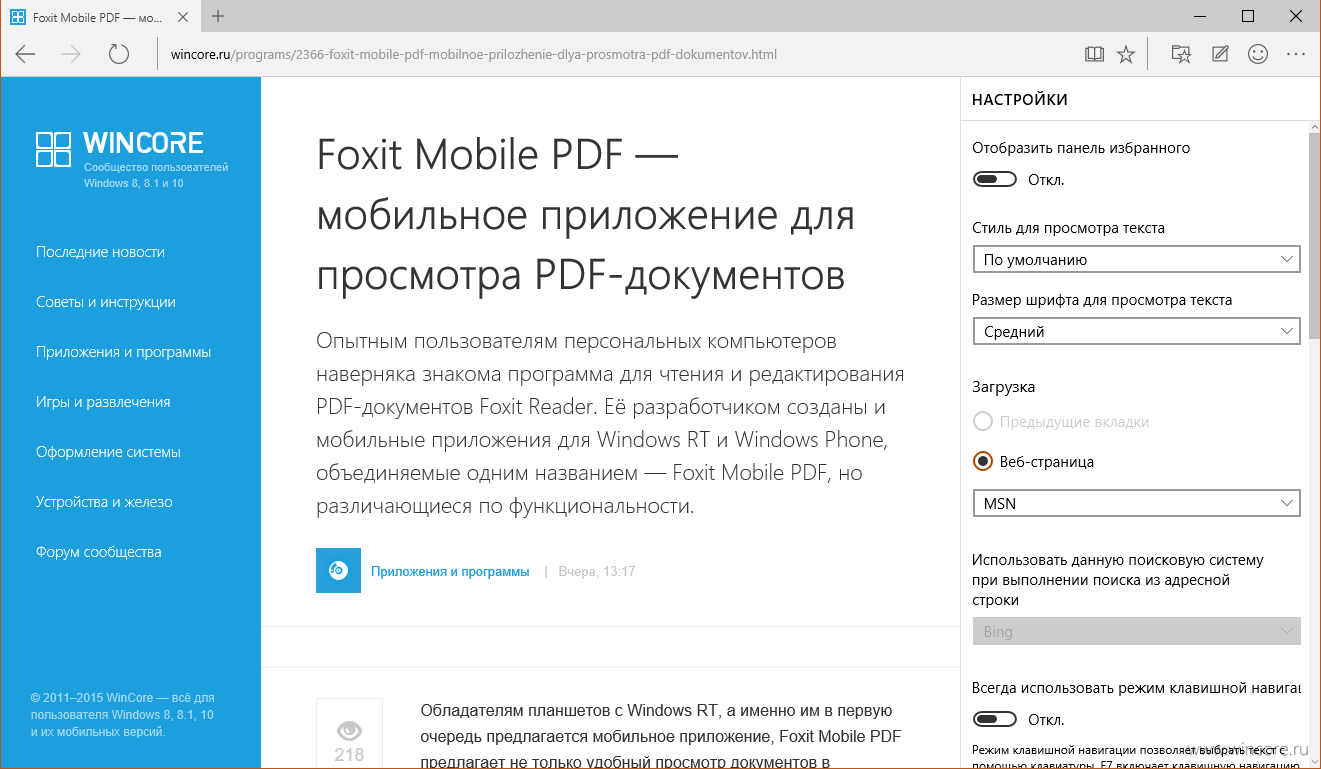Open the Hub favorites list icon
This screenshot has width=1321, height=769.
pos(1182,54)
